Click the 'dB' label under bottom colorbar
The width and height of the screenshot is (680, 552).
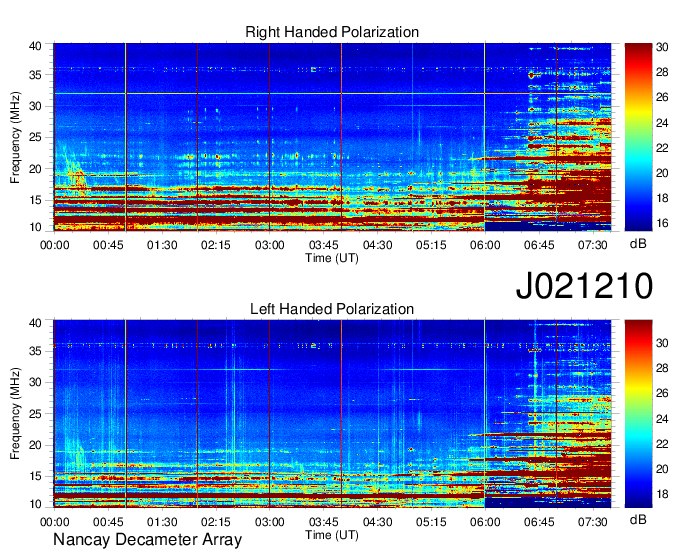tap(638, 519)
